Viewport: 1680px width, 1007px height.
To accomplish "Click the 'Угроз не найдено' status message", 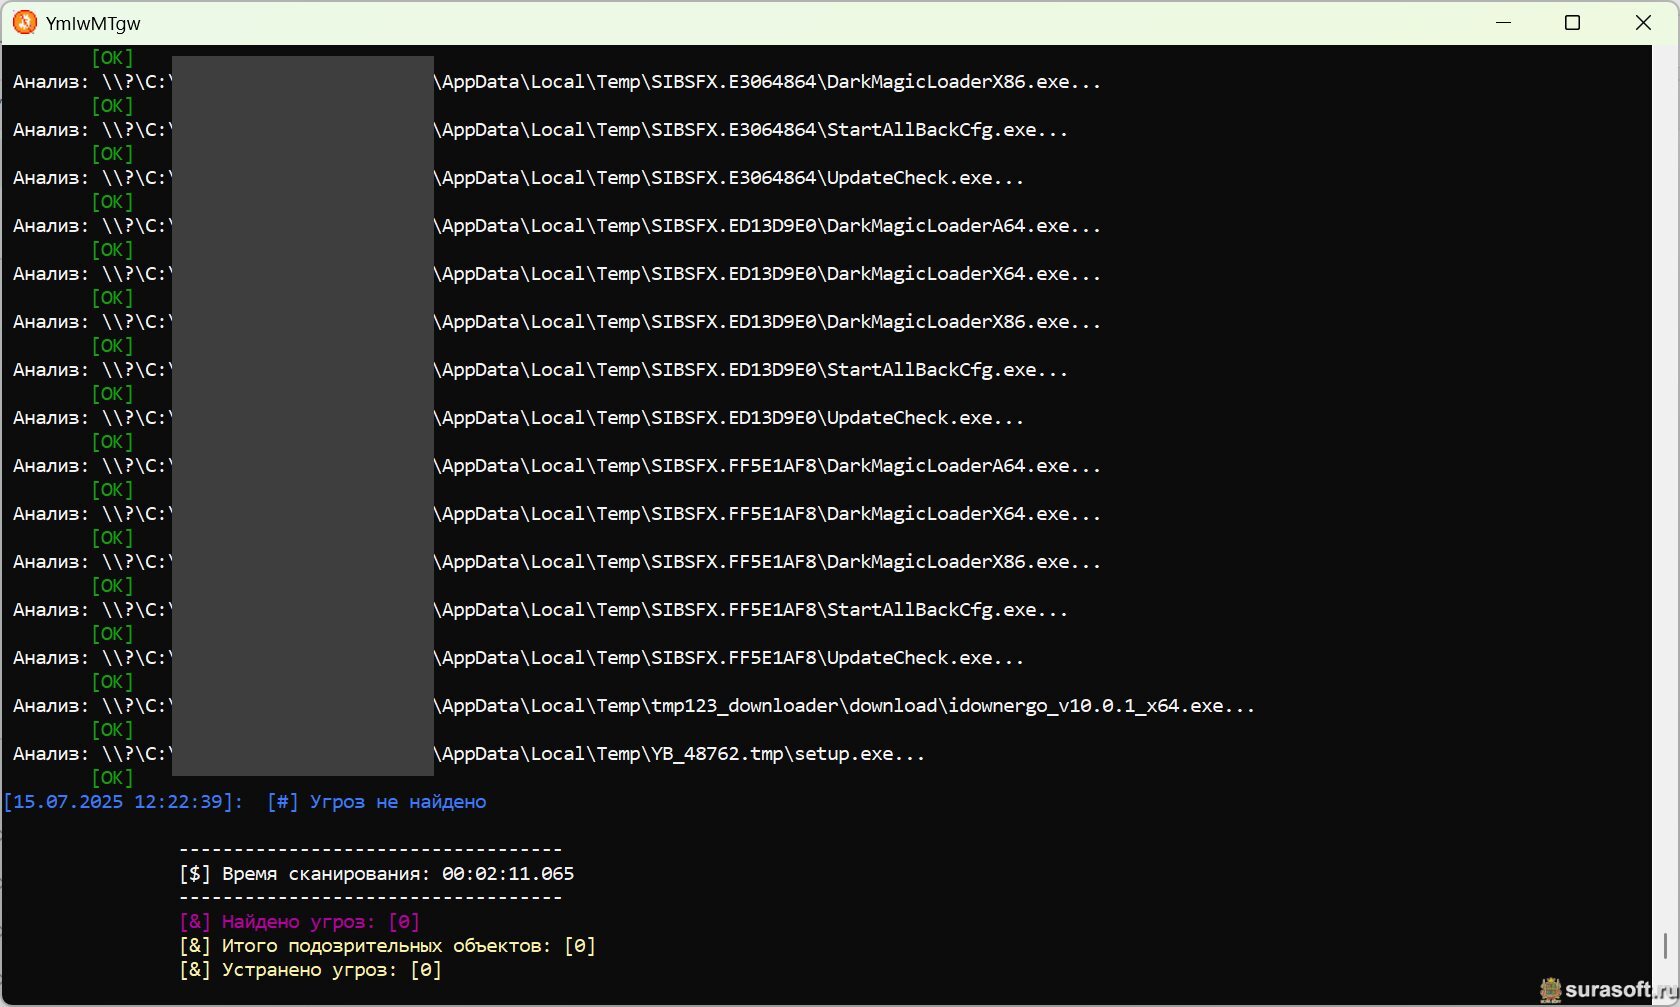I will pos(397,802).
